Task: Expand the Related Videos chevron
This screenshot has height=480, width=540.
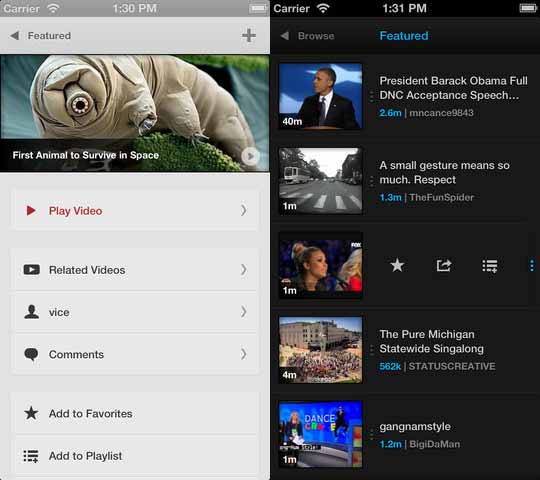Action: tap(244, 270)
